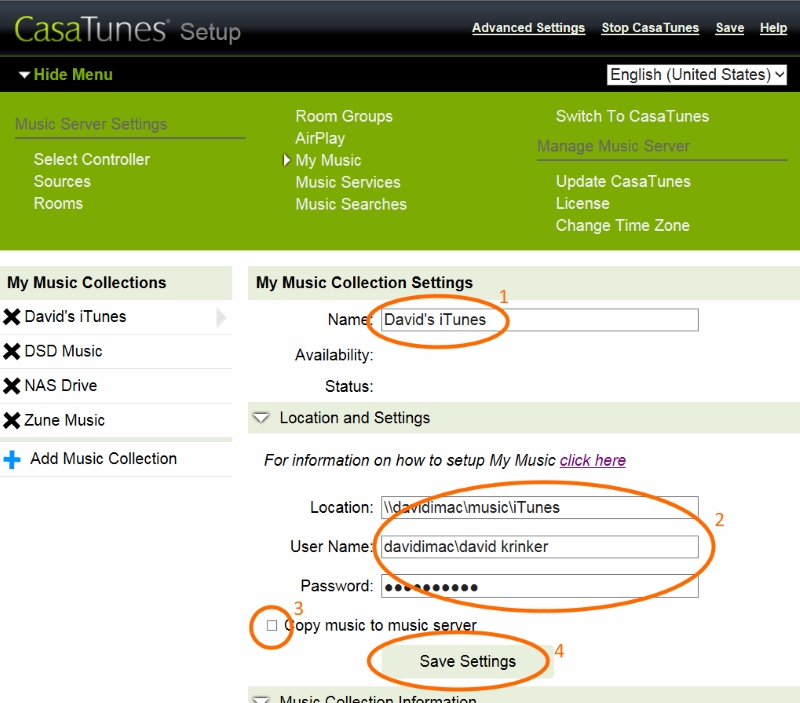Open Music Searches menu item
Image resolution: width=800 pixels, height=703 pixels.
click(351, 204)
